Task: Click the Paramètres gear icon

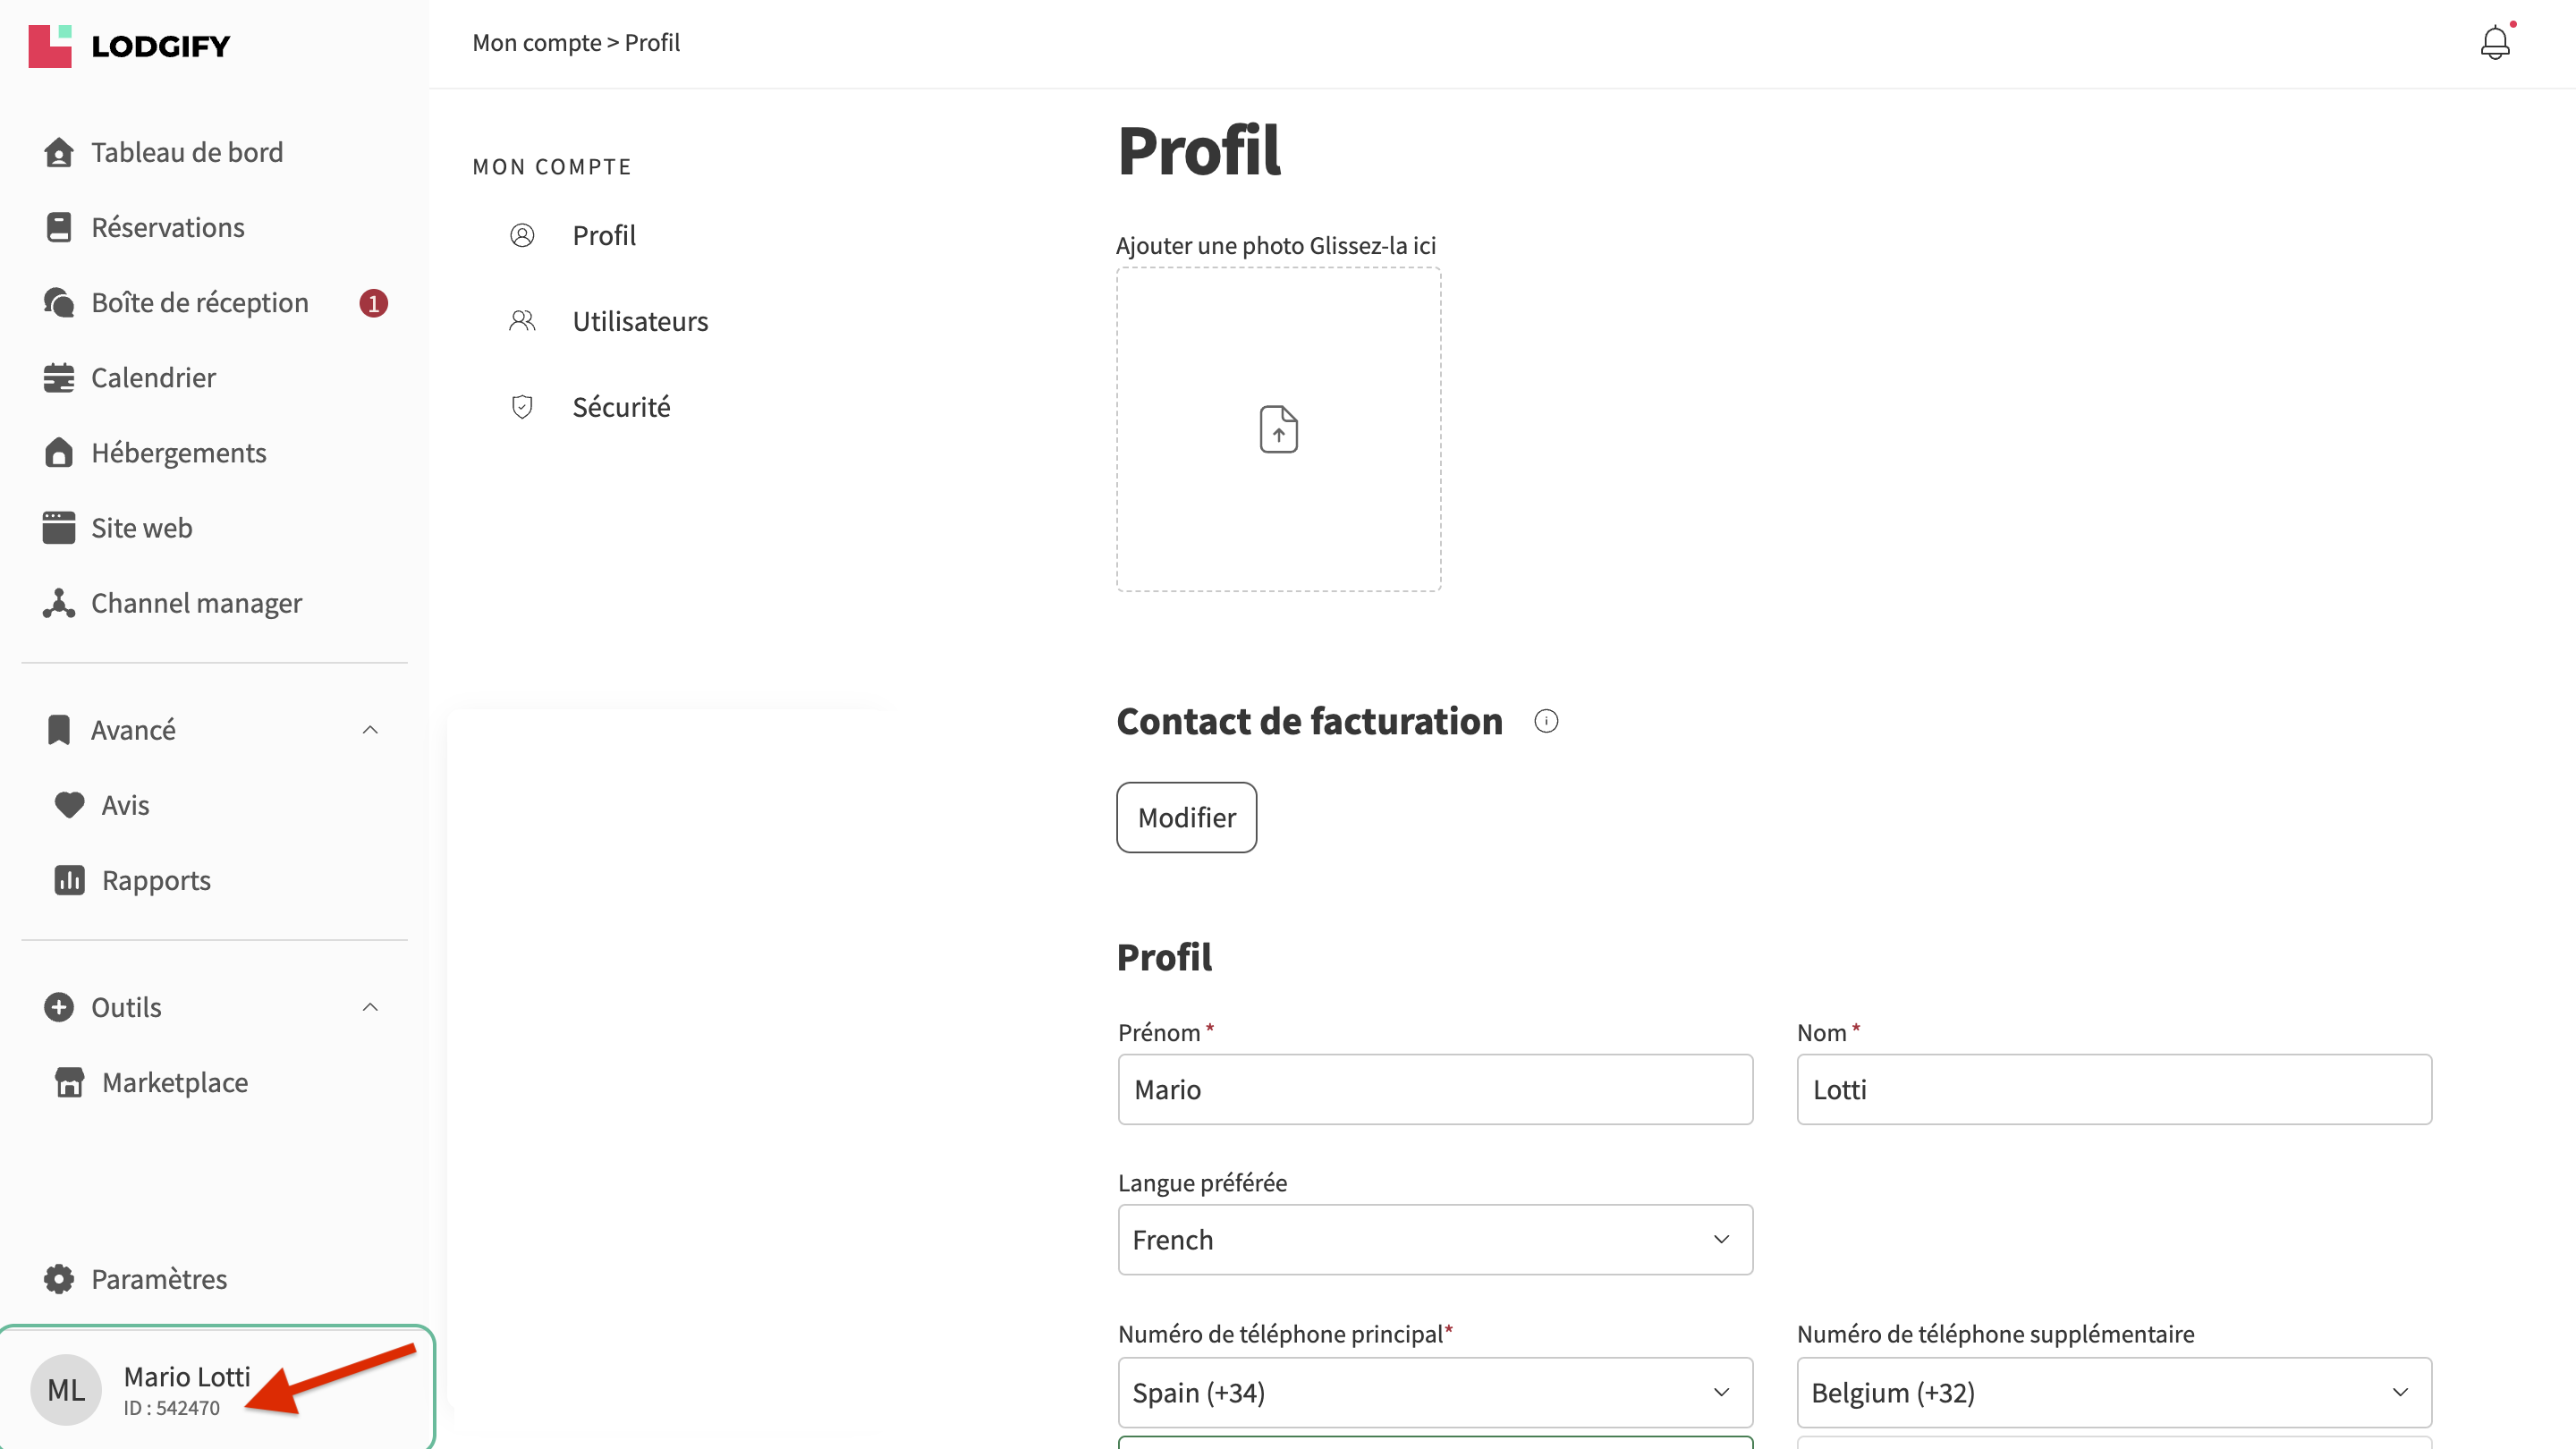Action: point(59,1279)
